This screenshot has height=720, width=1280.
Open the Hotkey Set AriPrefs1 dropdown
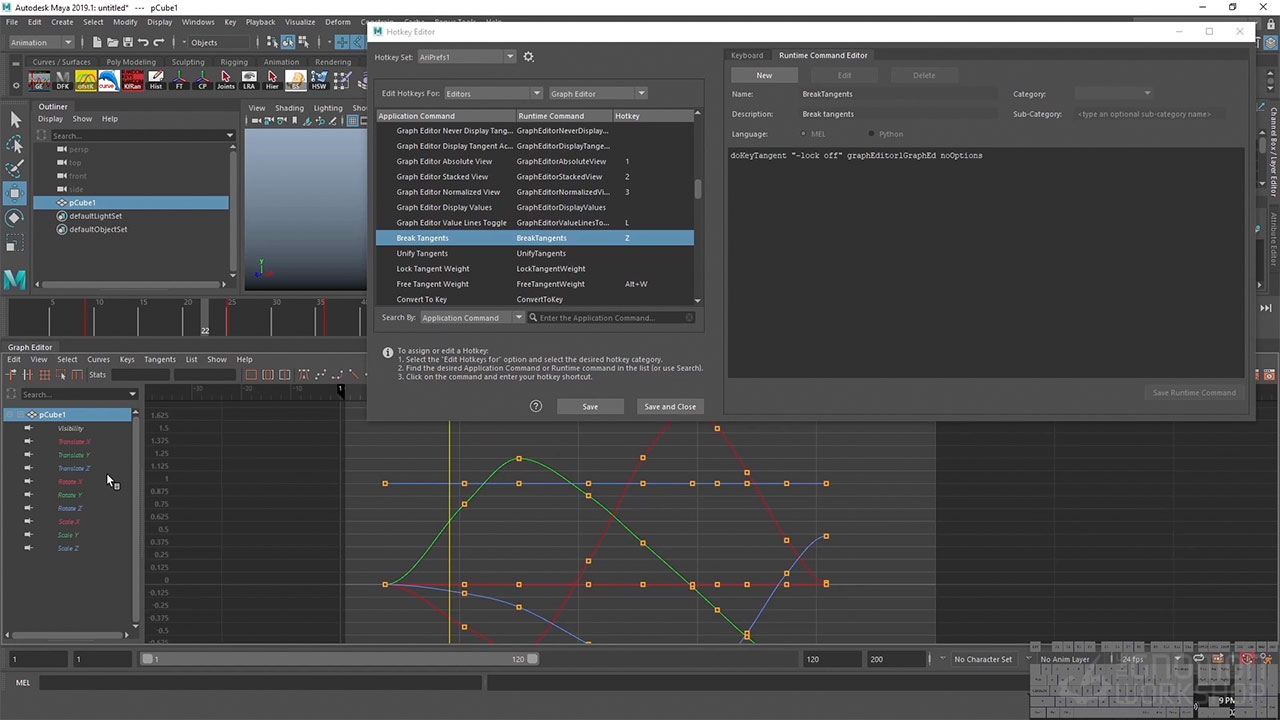tap(466, 57)
